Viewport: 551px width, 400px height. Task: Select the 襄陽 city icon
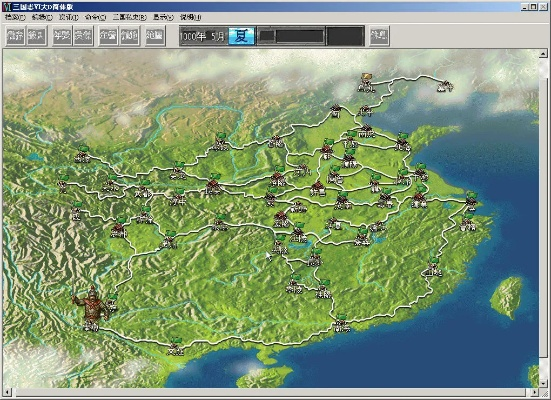click(x=281, y=219)
